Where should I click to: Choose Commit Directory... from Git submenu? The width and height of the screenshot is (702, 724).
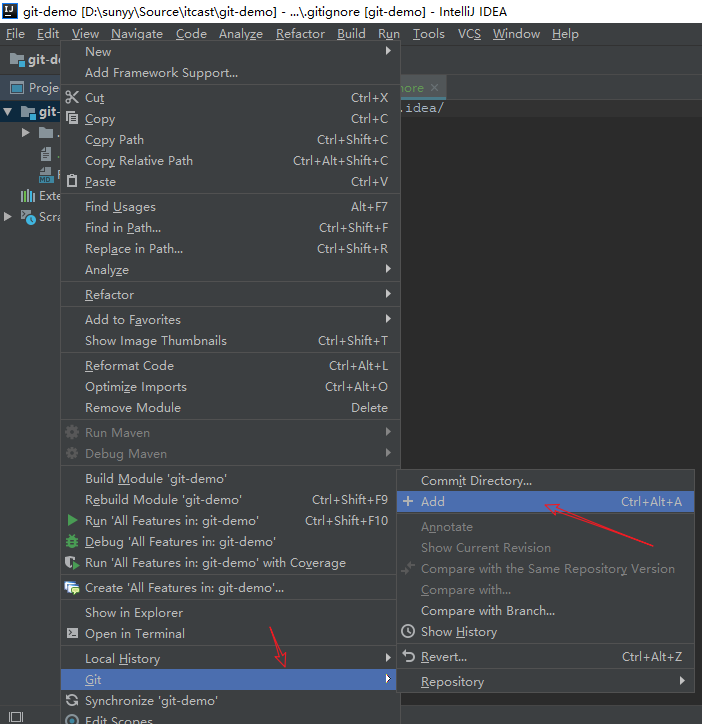476,481
